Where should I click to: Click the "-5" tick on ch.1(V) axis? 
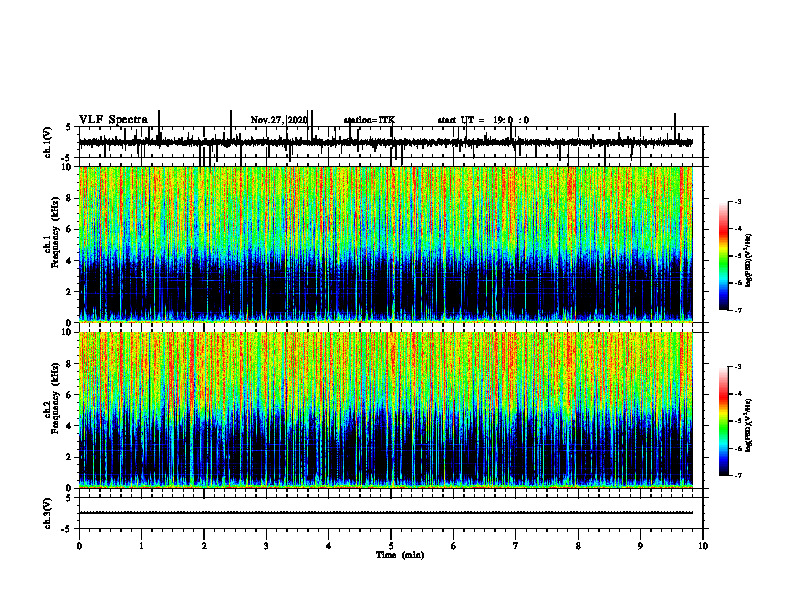tap(67, 158)
